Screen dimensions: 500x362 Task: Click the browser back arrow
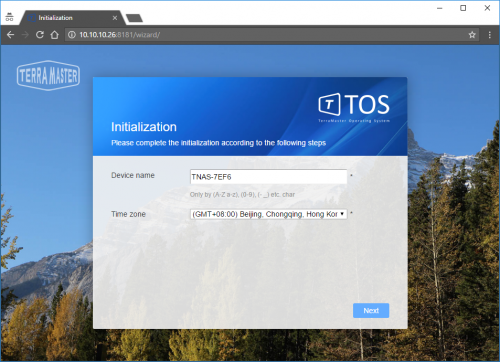tap(10, 35)
